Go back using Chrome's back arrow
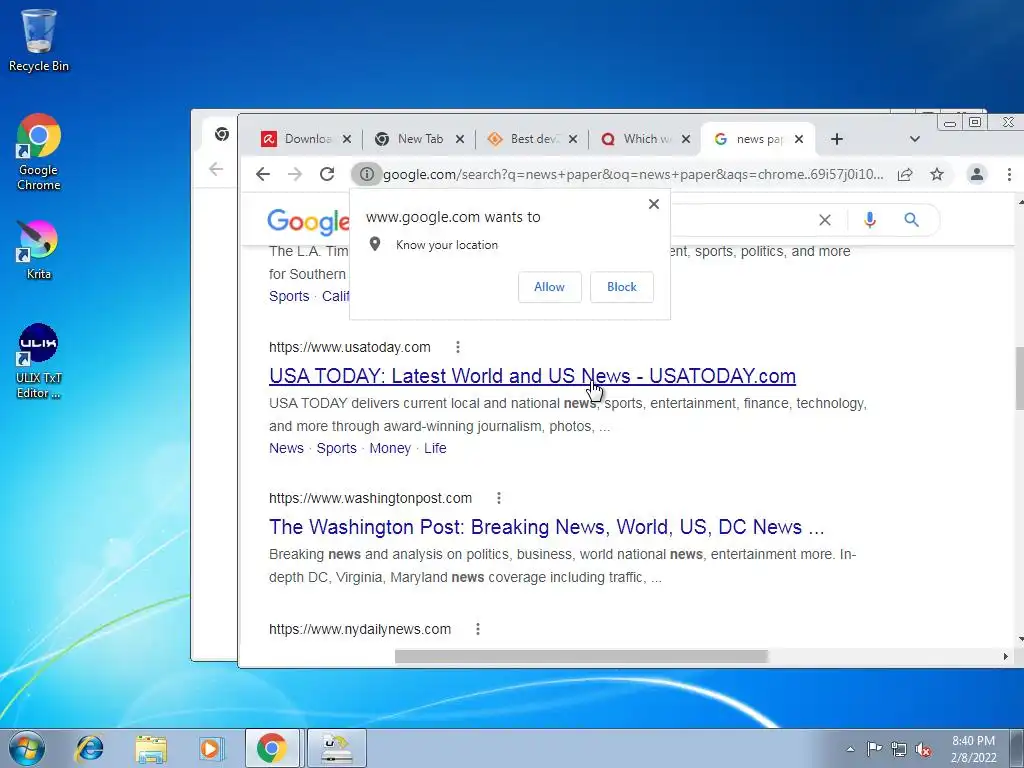 pyautogui.click(x=263, y=174)
